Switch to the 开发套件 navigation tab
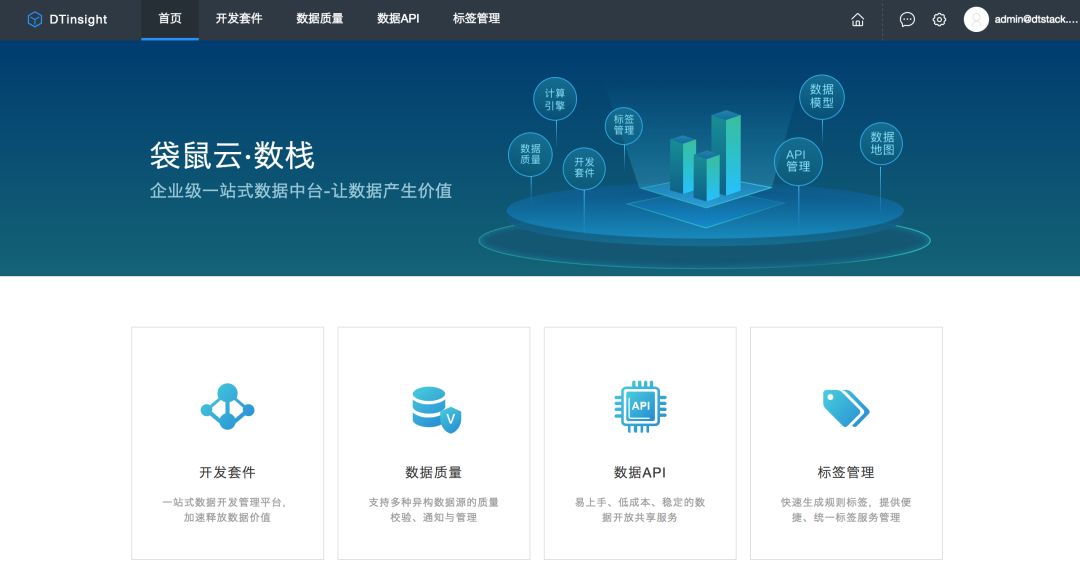The image size is (1080, 576). click(x=239, y=19)
